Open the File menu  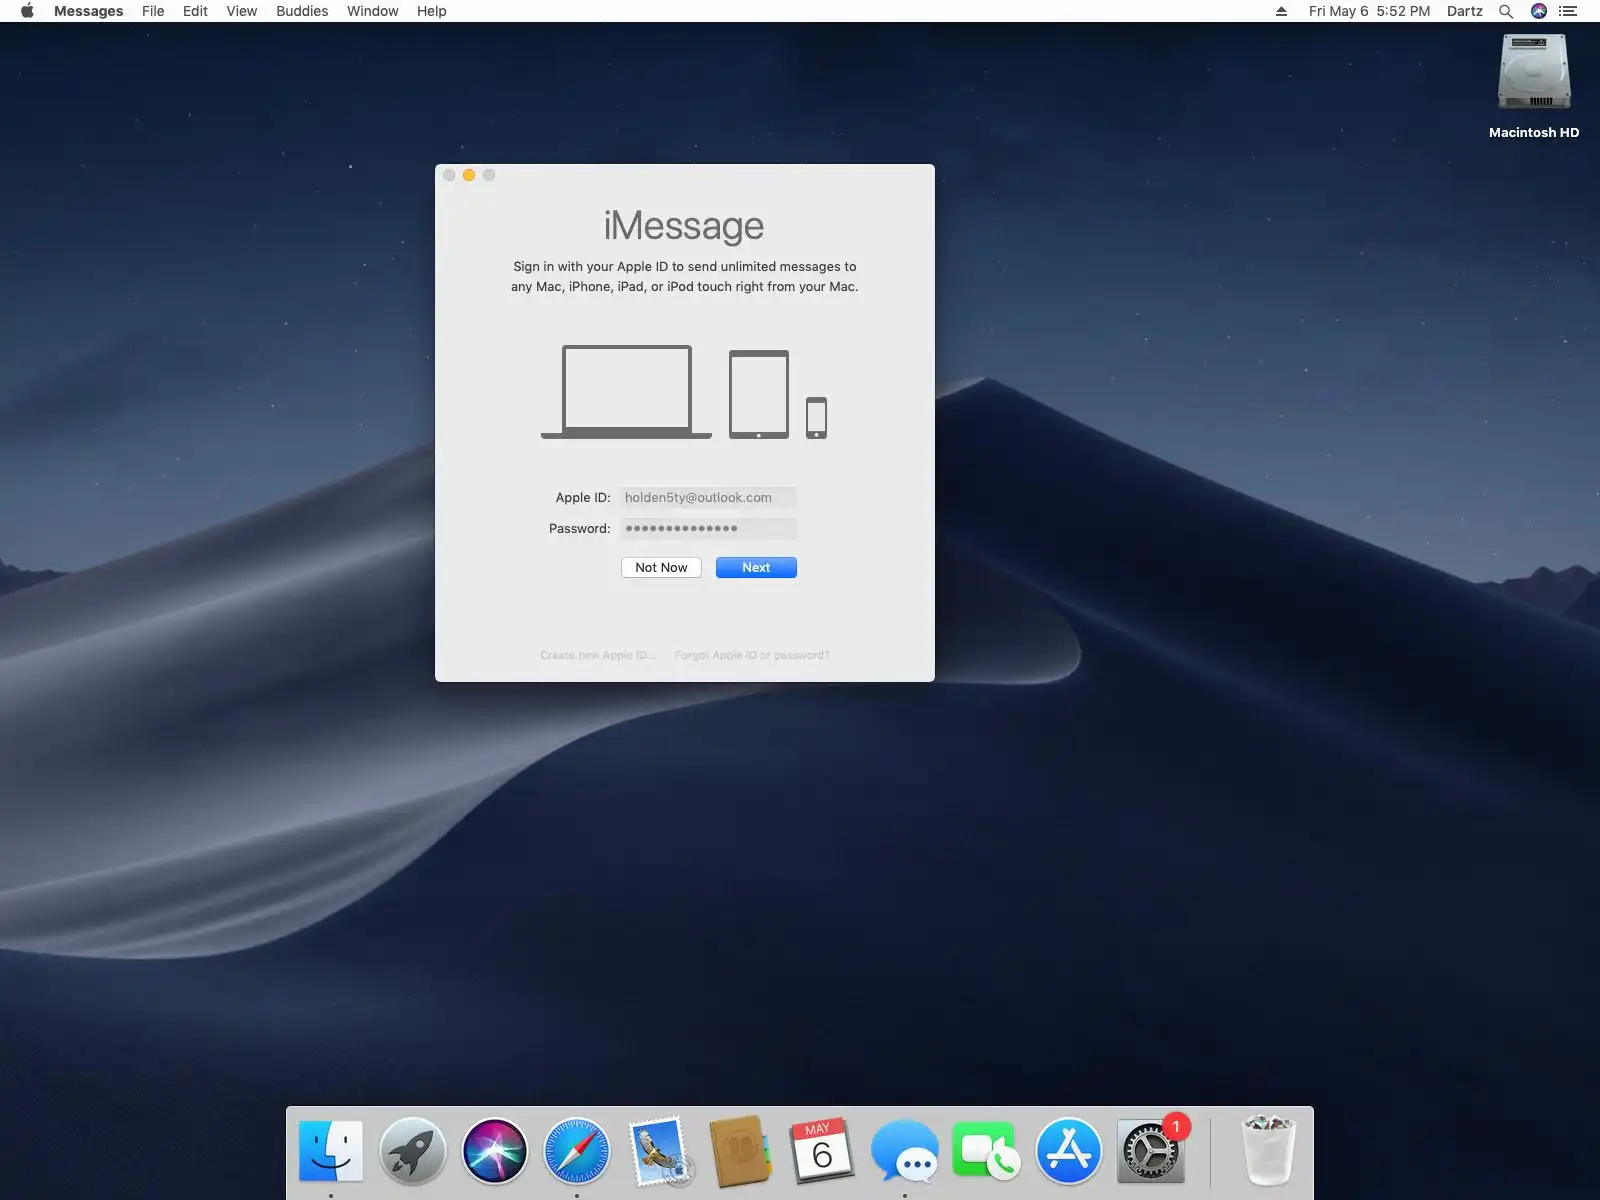pyautogui.click(x=153, y=11)
